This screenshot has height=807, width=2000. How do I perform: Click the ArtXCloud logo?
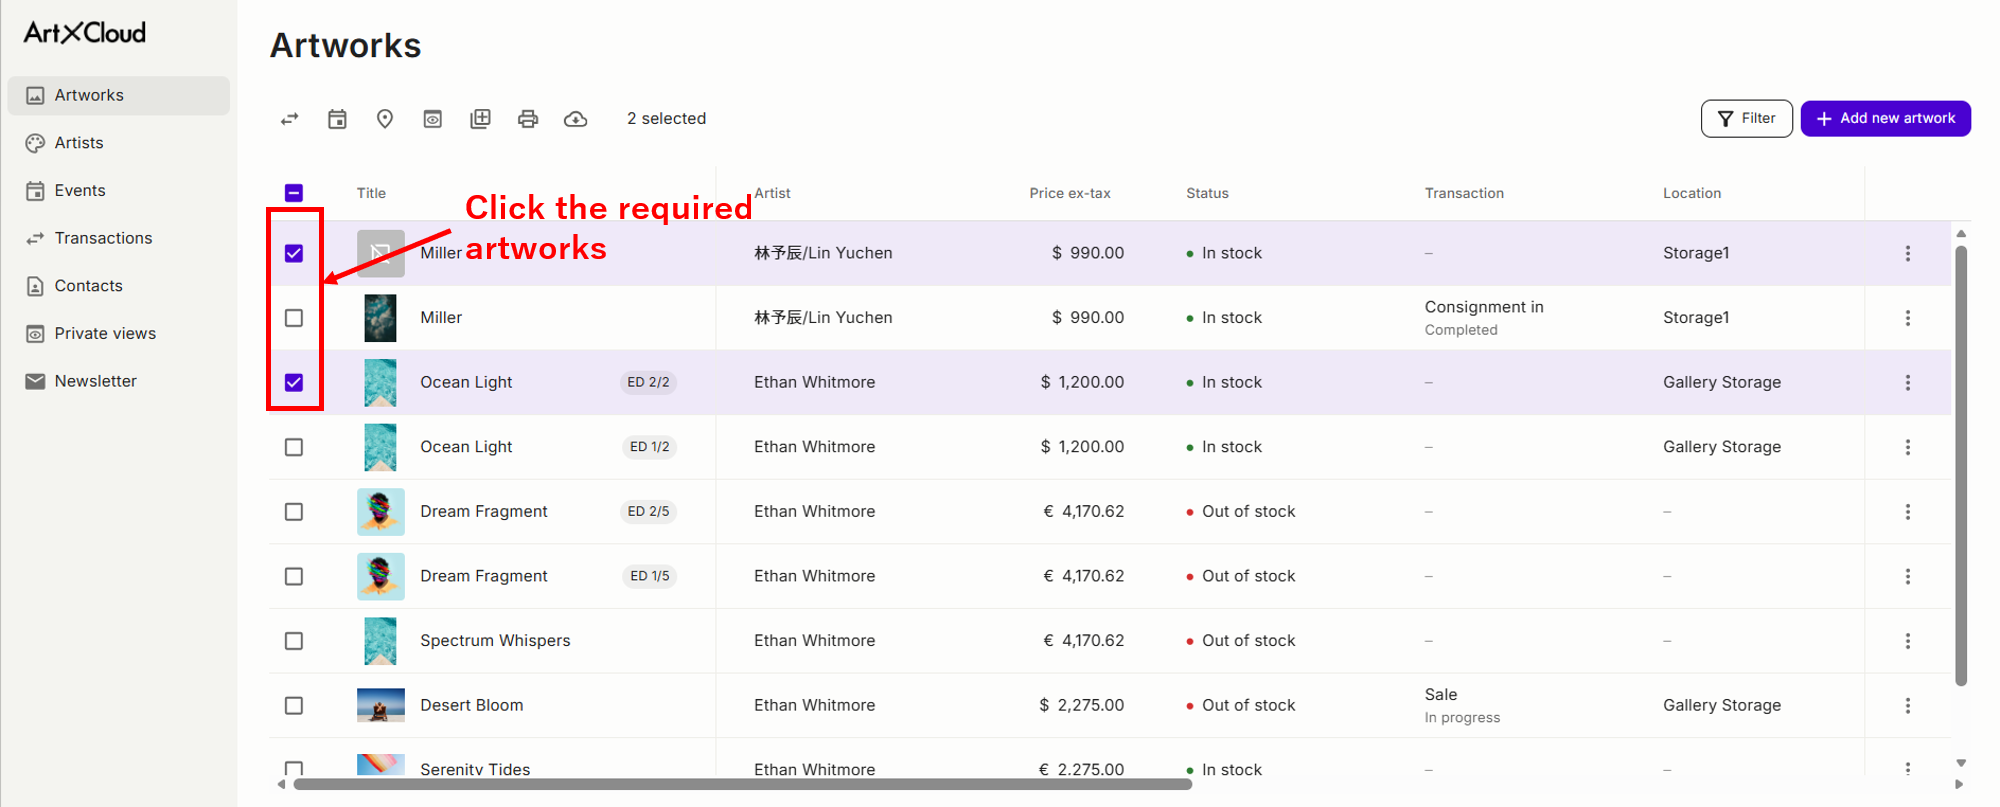85,33
